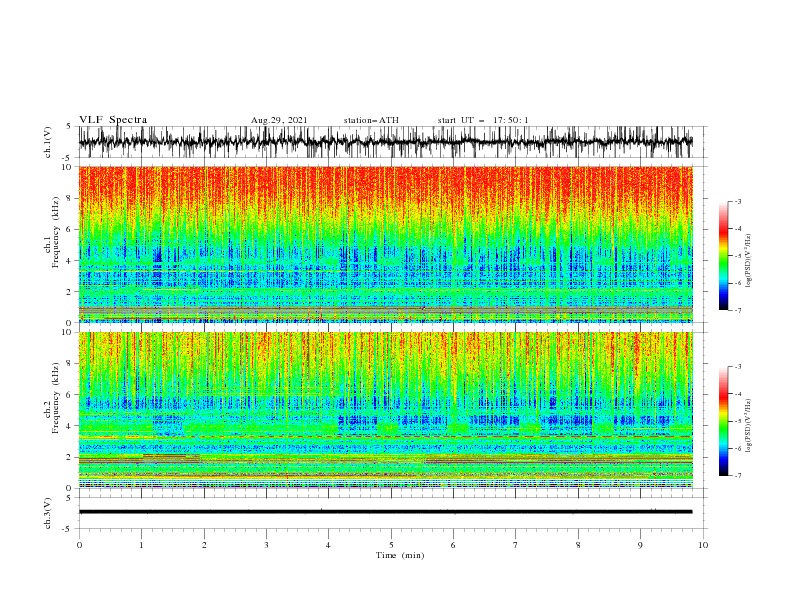Click the time axis tick label "7"
This screenshot has height=612, width=792.
(516, 545)
